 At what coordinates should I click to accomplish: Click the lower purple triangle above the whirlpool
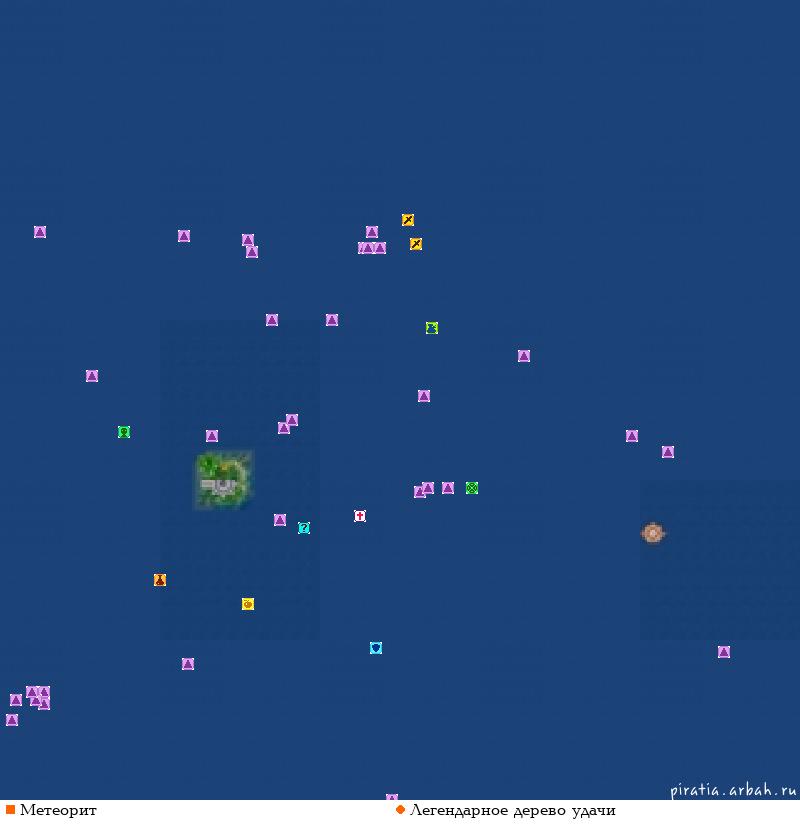pos(668,452)
